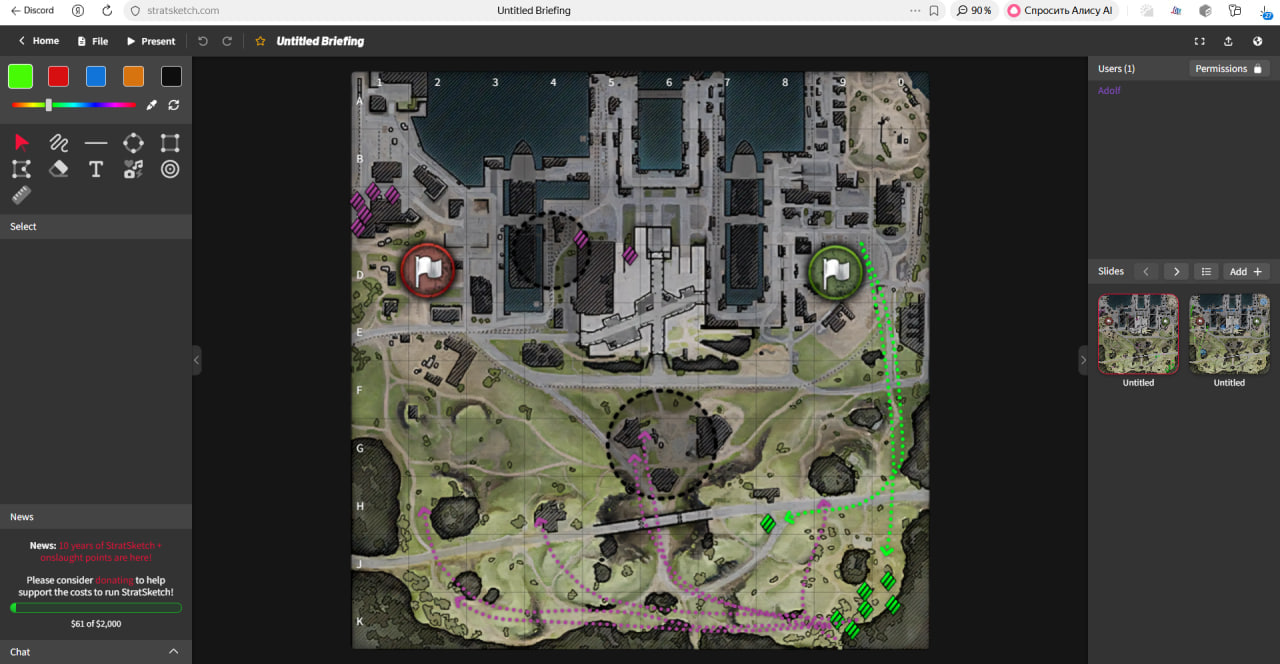Select the green color swatch

[20, 76]
